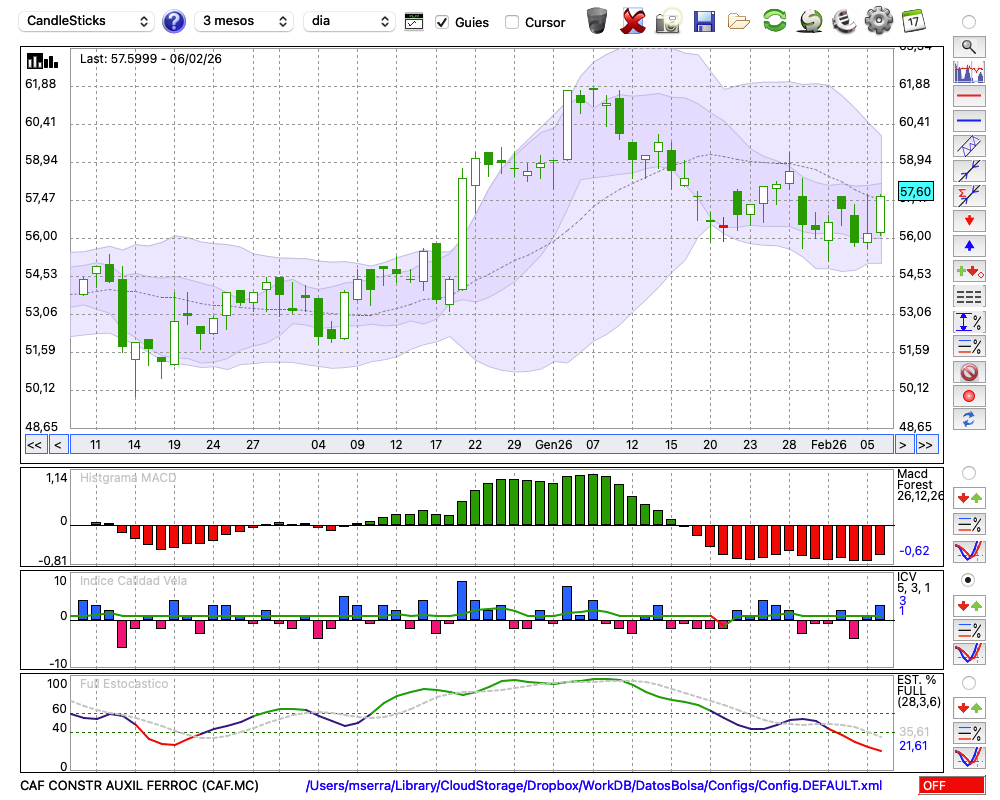Image resolution: width=1000 pixels, height=800 pixels.
Task: Open the 3 mesos period dropdown
Action: tap(243, 21)
